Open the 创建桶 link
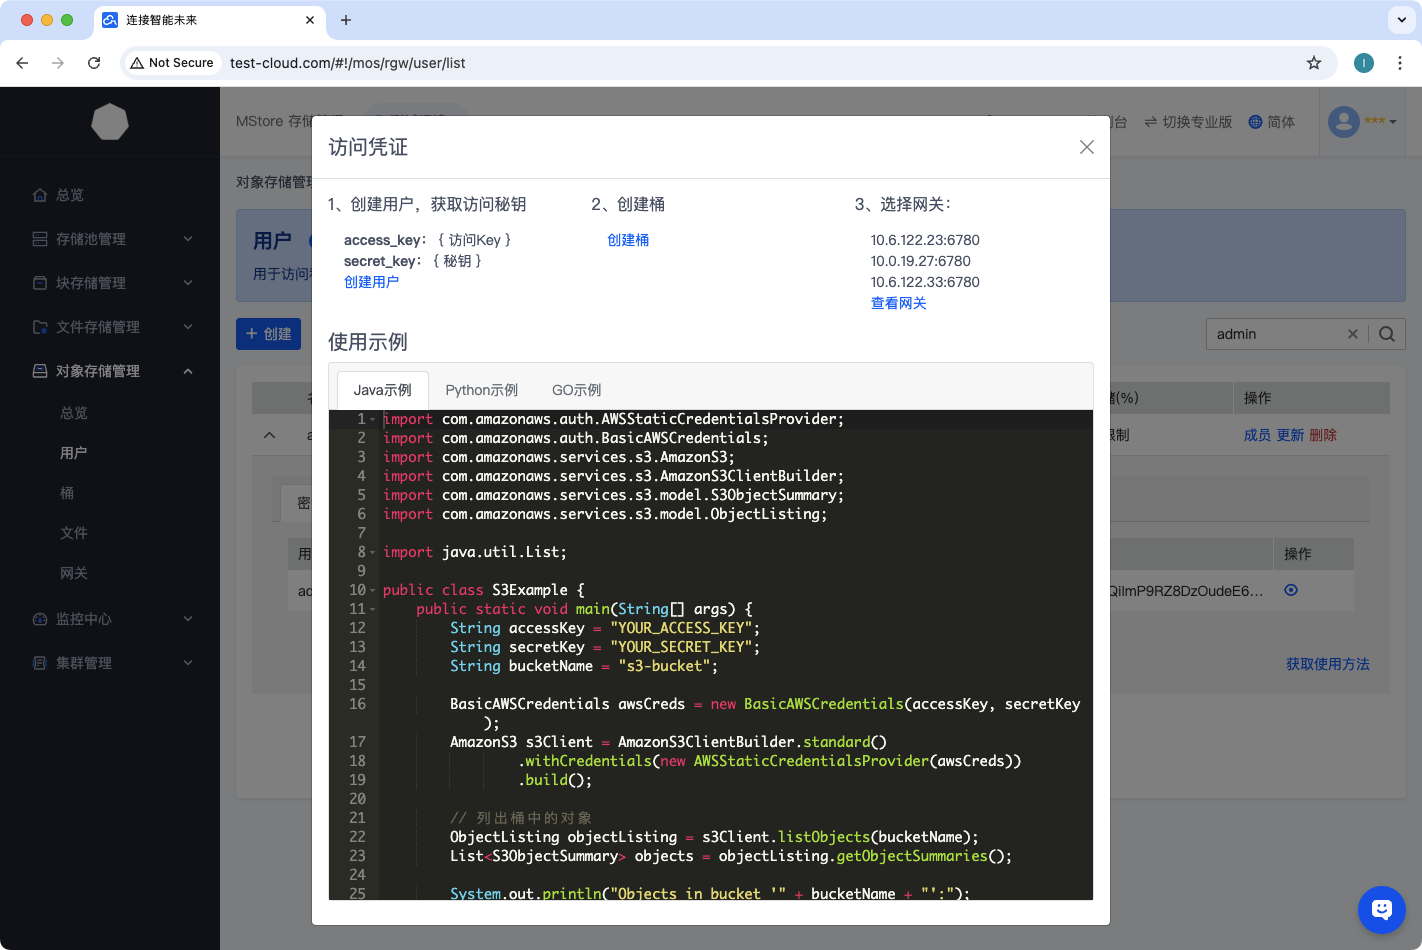Image resolution: width=1422 pixels, height=950 pixels. coord(628,240)
